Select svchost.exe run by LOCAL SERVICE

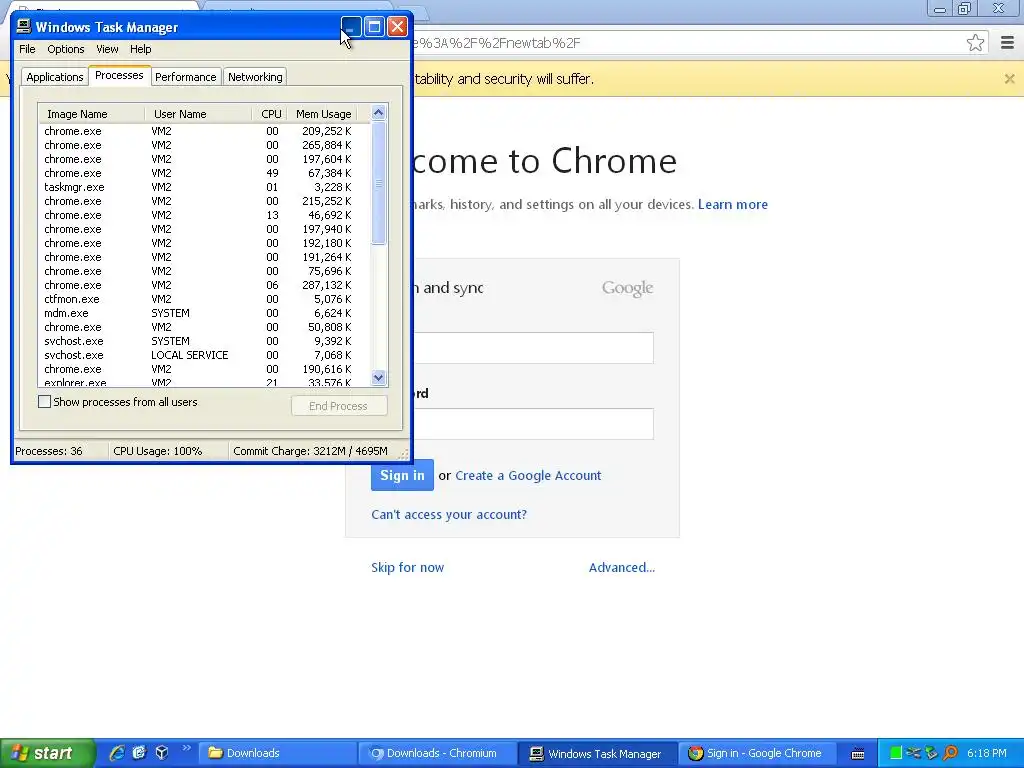[x=204, y=355]
